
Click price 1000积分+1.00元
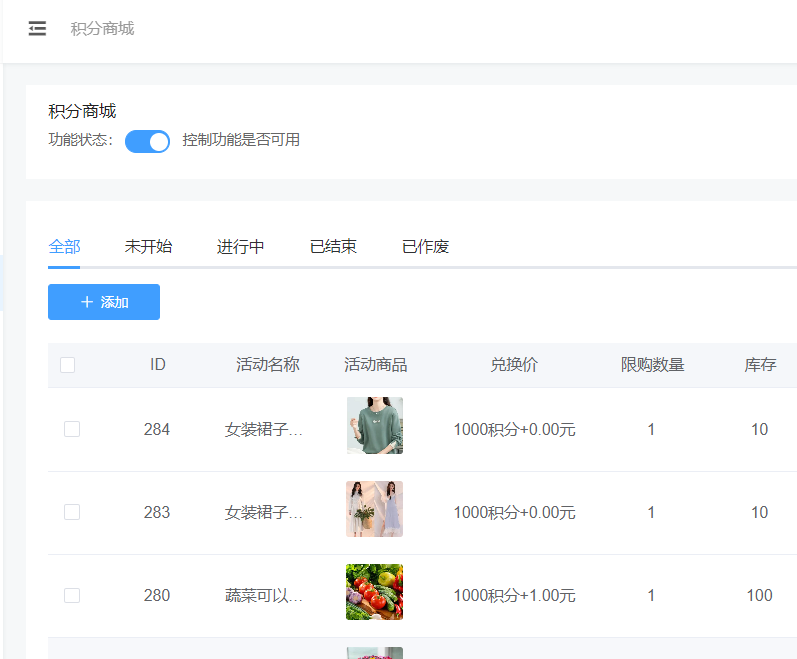[x=514, y=595]
